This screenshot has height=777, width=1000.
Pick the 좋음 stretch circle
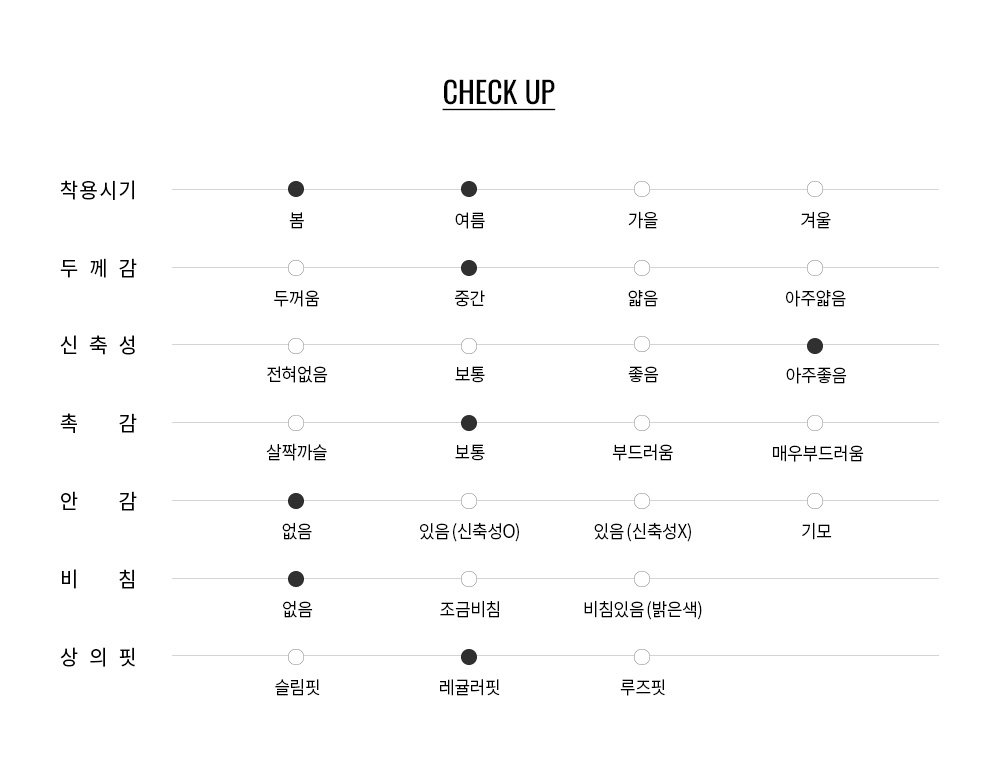pos(642,345)
